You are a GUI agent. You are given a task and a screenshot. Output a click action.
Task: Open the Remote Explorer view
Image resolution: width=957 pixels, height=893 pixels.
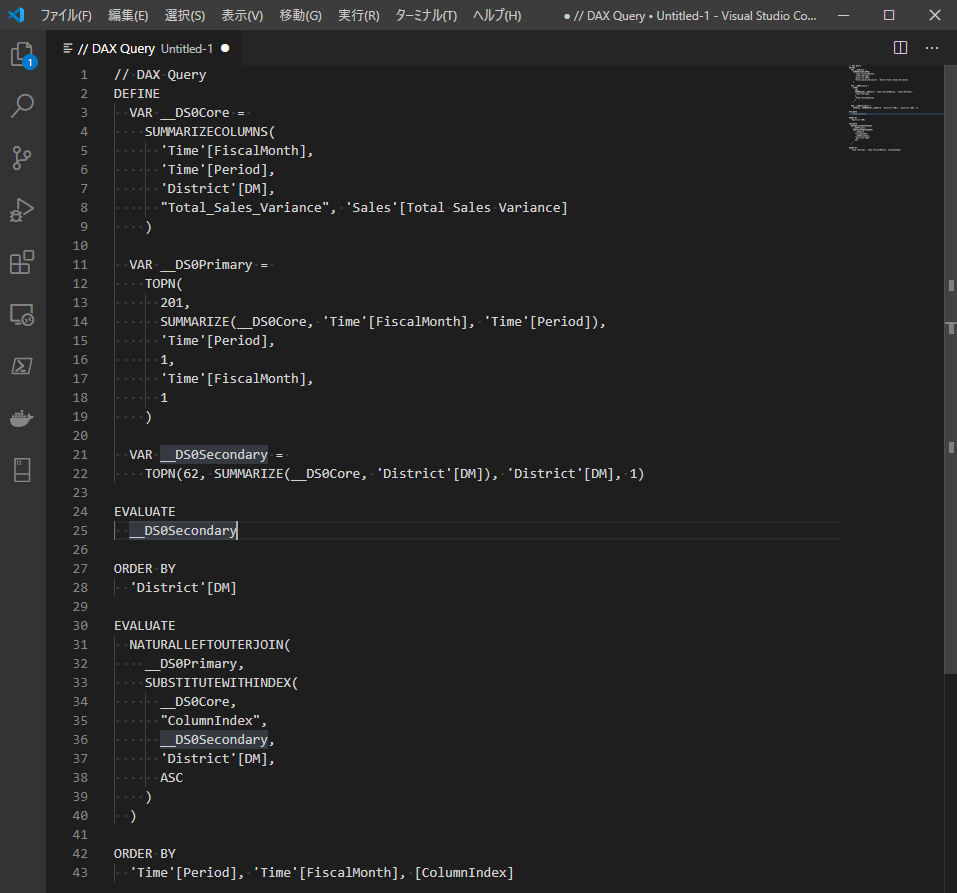point(23,315)
